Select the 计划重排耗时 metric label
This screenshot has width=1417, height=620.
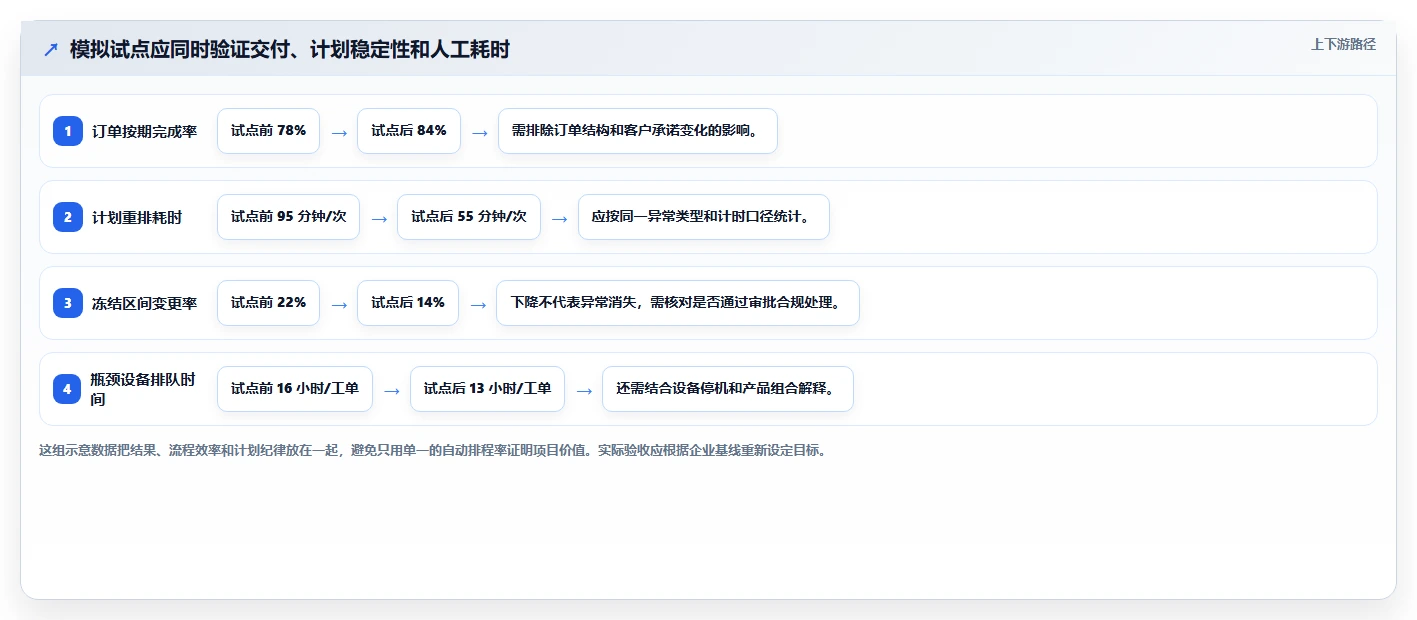point(137,217)
